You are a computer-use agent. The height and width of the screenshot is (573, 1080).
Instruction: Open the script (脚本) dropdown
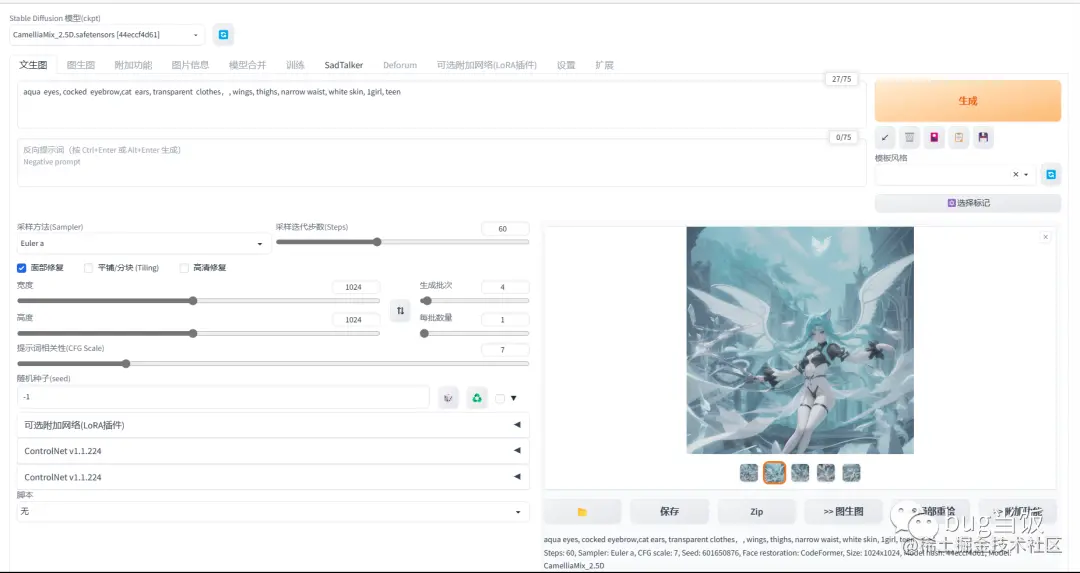[x=273, y=512]
